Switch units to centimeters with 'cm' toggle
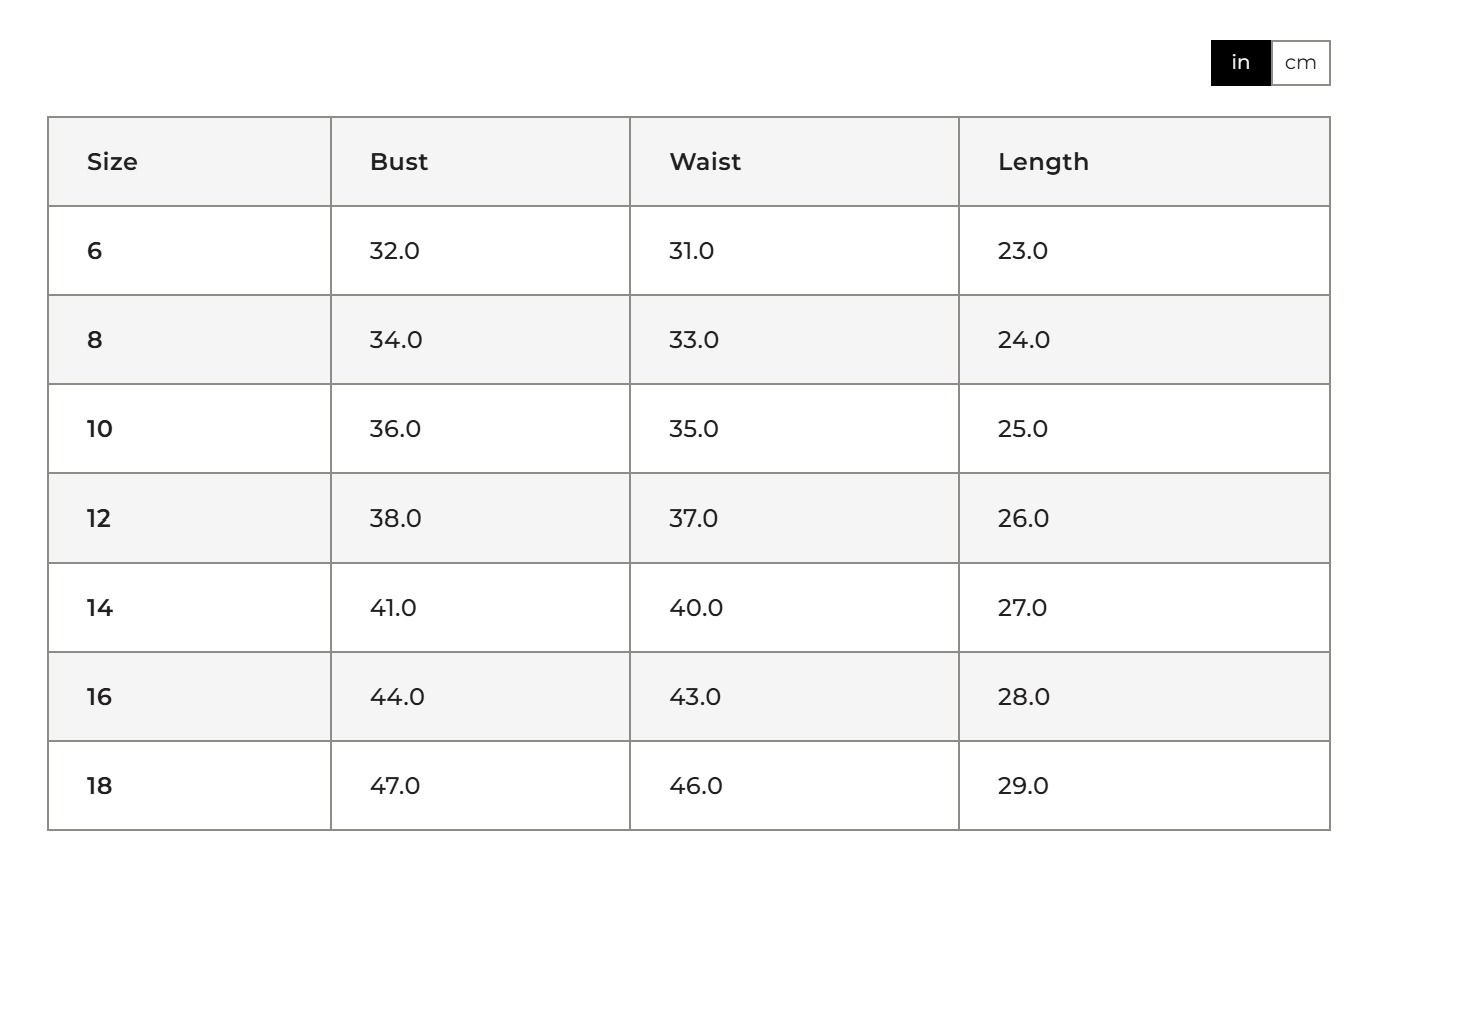The image size is (1472, 1036). pos(1301,63)
